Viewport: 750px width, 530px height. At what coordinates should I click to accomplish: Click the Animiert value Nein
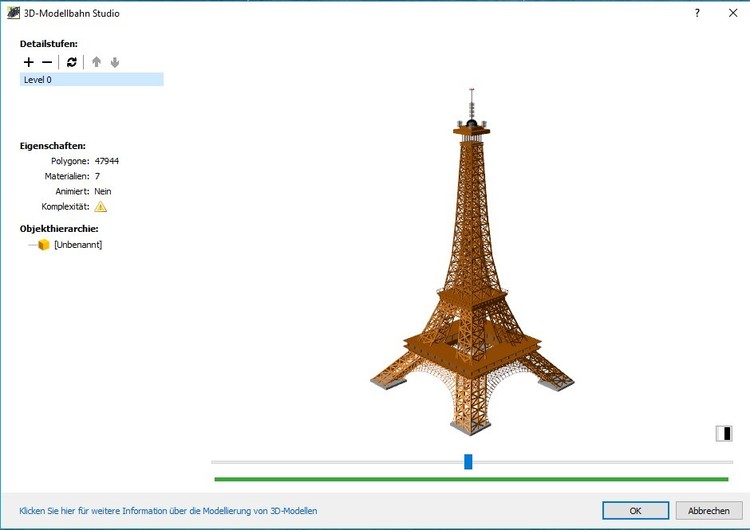[103, 191]
